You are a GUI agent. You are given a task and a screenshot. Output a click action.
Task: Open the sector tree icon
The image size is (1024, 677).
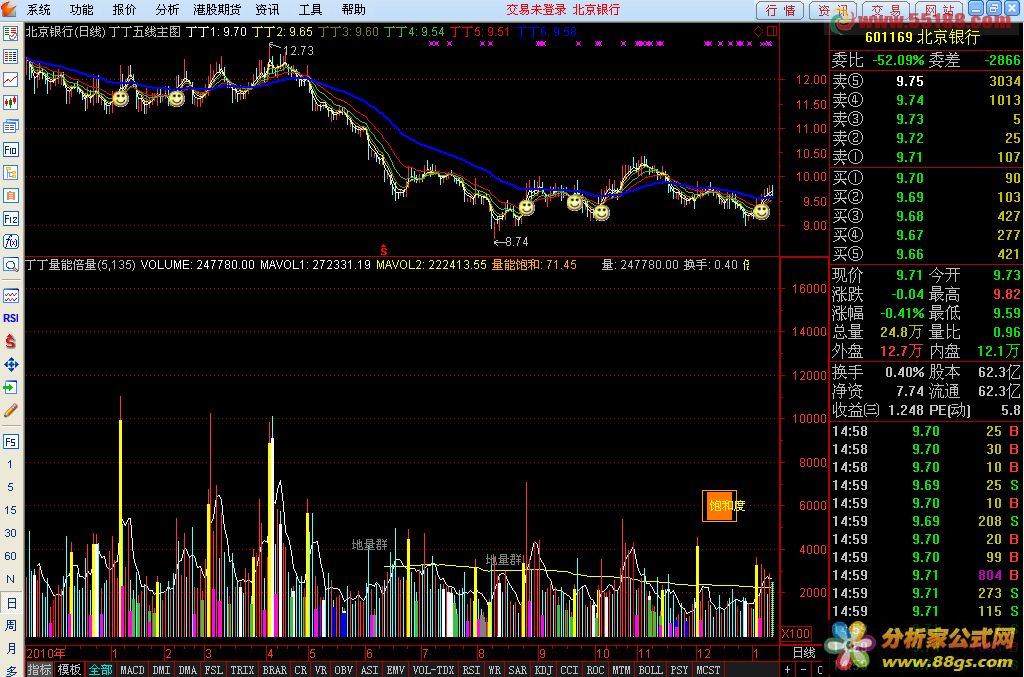point(10,172)
